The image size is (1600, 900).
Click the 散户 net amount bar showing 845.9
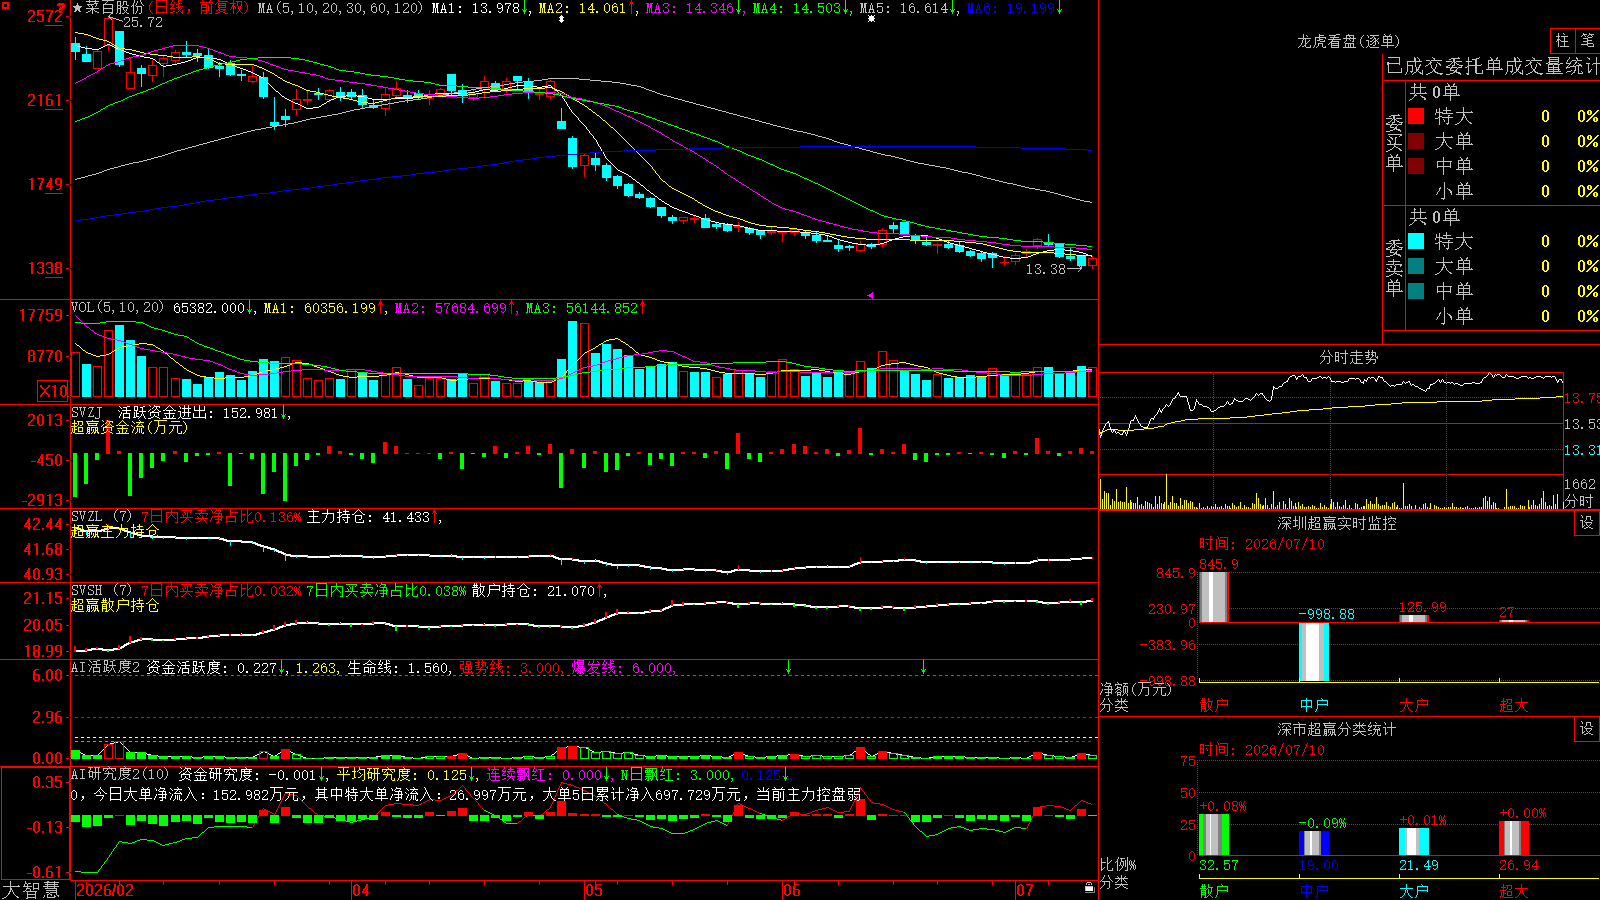point(1214,597)
